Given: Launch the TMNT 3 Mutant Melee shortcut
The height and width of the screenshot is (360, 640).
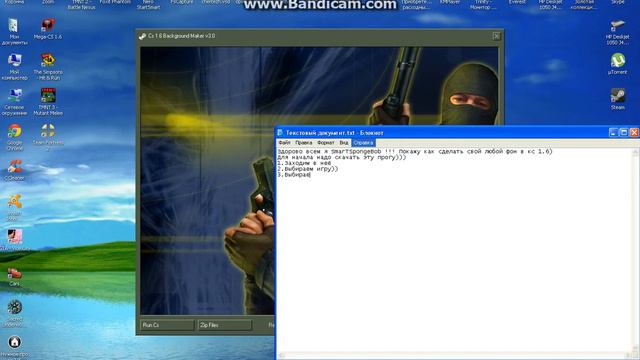Looking at the screenshot, I should (x=48, y=102).
